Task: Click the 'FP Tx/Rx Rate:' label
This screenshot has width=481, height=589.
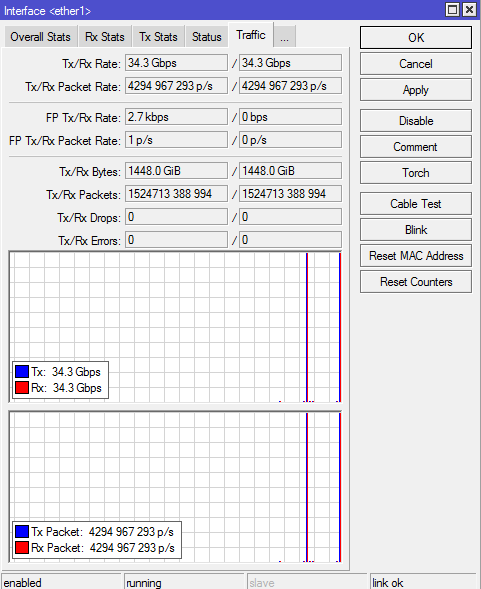Action: pos(83,118)
